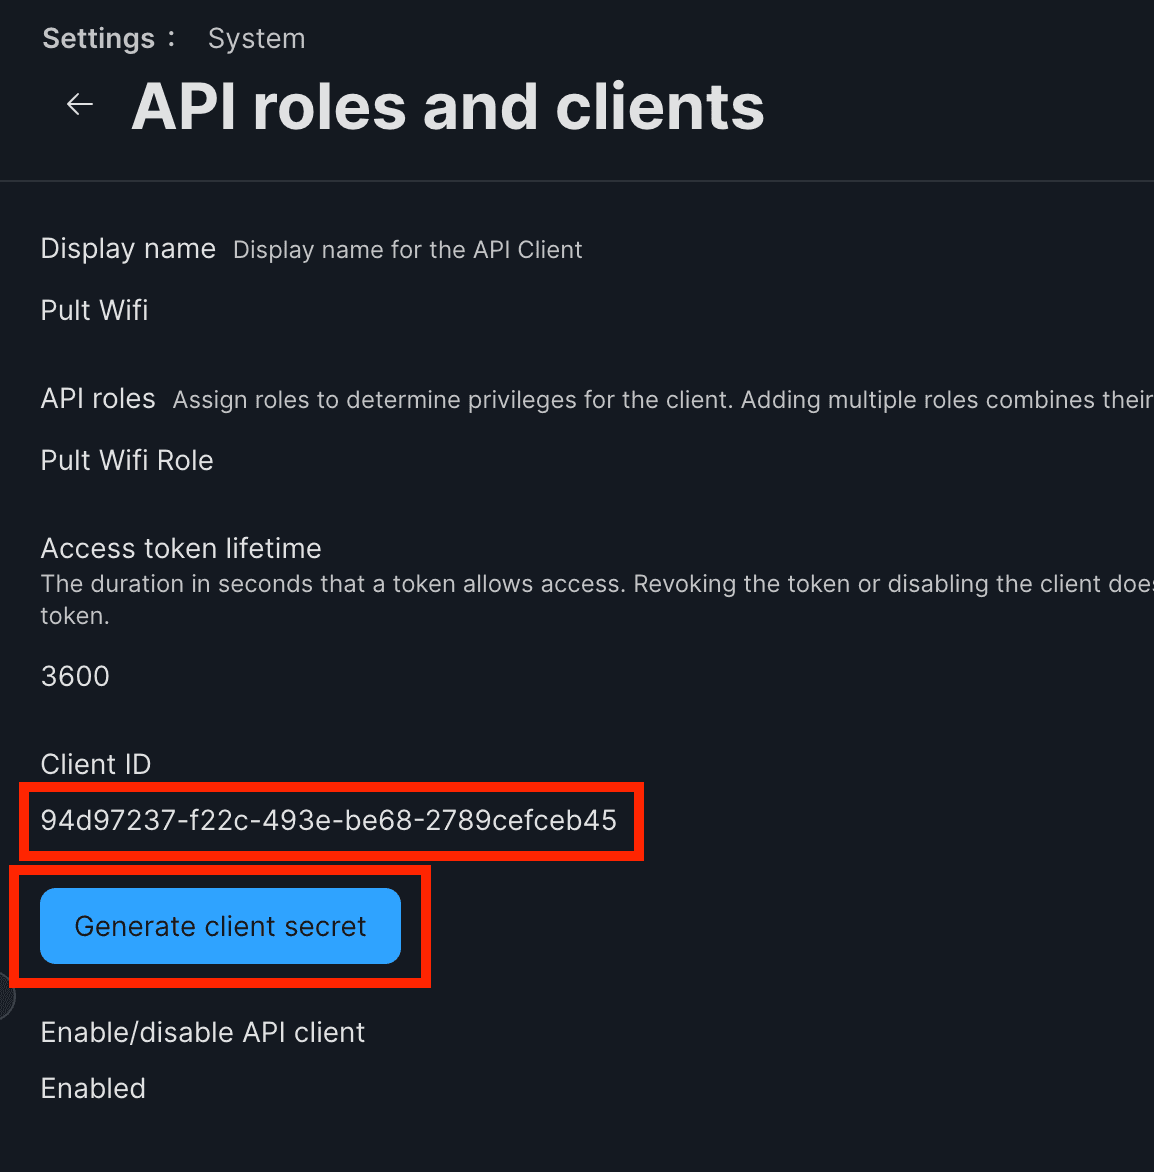The height and width of the screenshot is (1172, 1154).
Task: Click the Display name label
Action: 128,249
